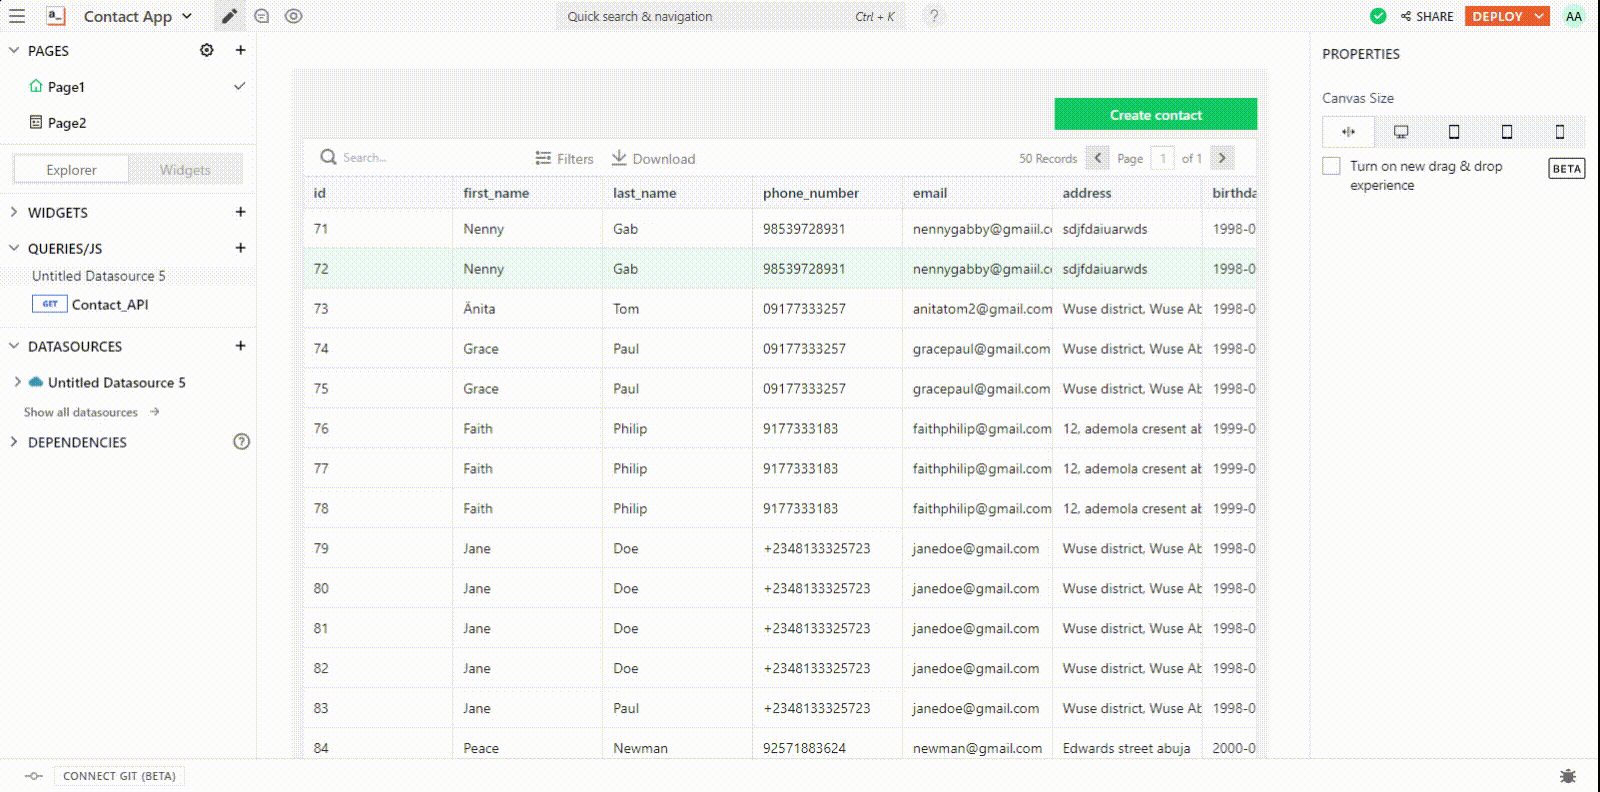Image resolution: width=1600 pixels, height=792 pixels.
Task: Open the DEPLOY dropdown arrow
Action: (x=1539, y=16)
